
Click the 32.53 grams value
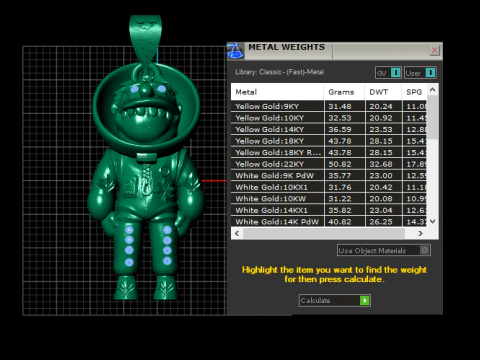point(340,118)
